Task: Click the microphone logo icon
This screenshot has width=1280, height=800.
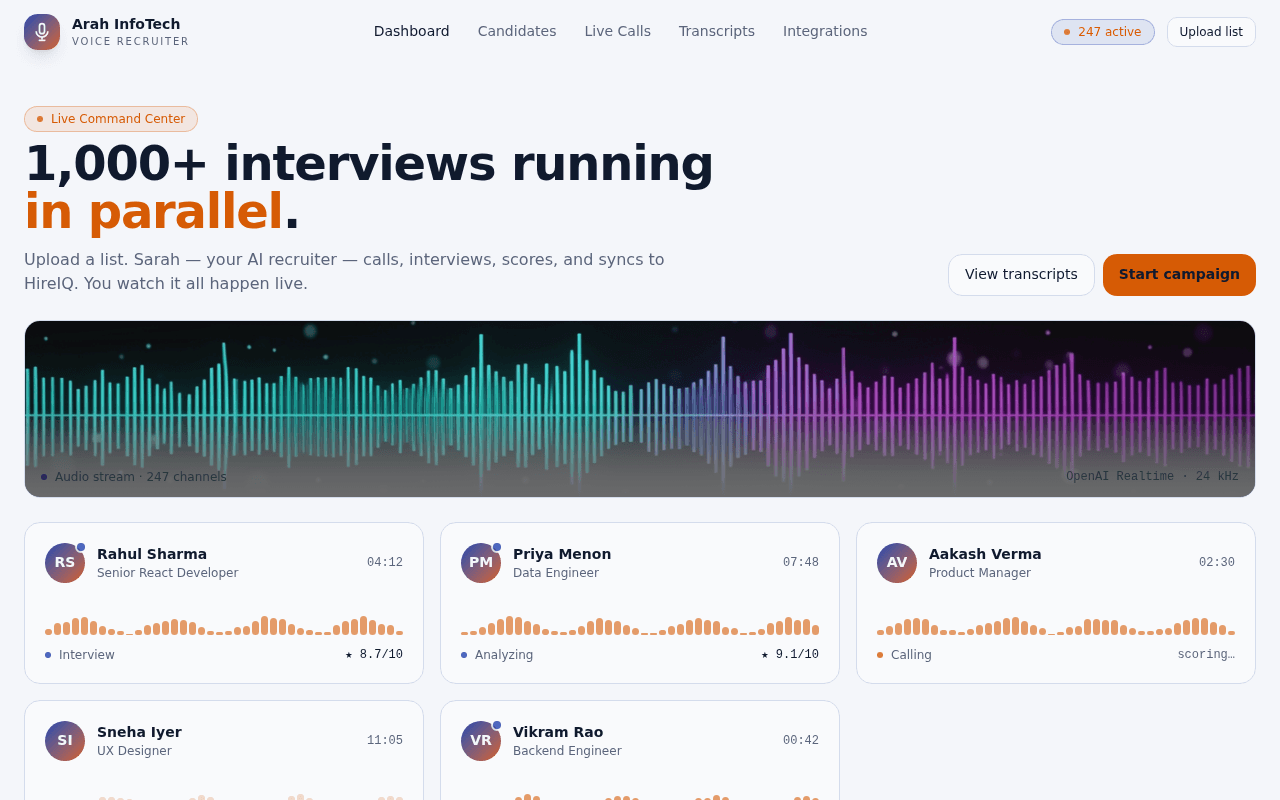Action: pos(42,32)
